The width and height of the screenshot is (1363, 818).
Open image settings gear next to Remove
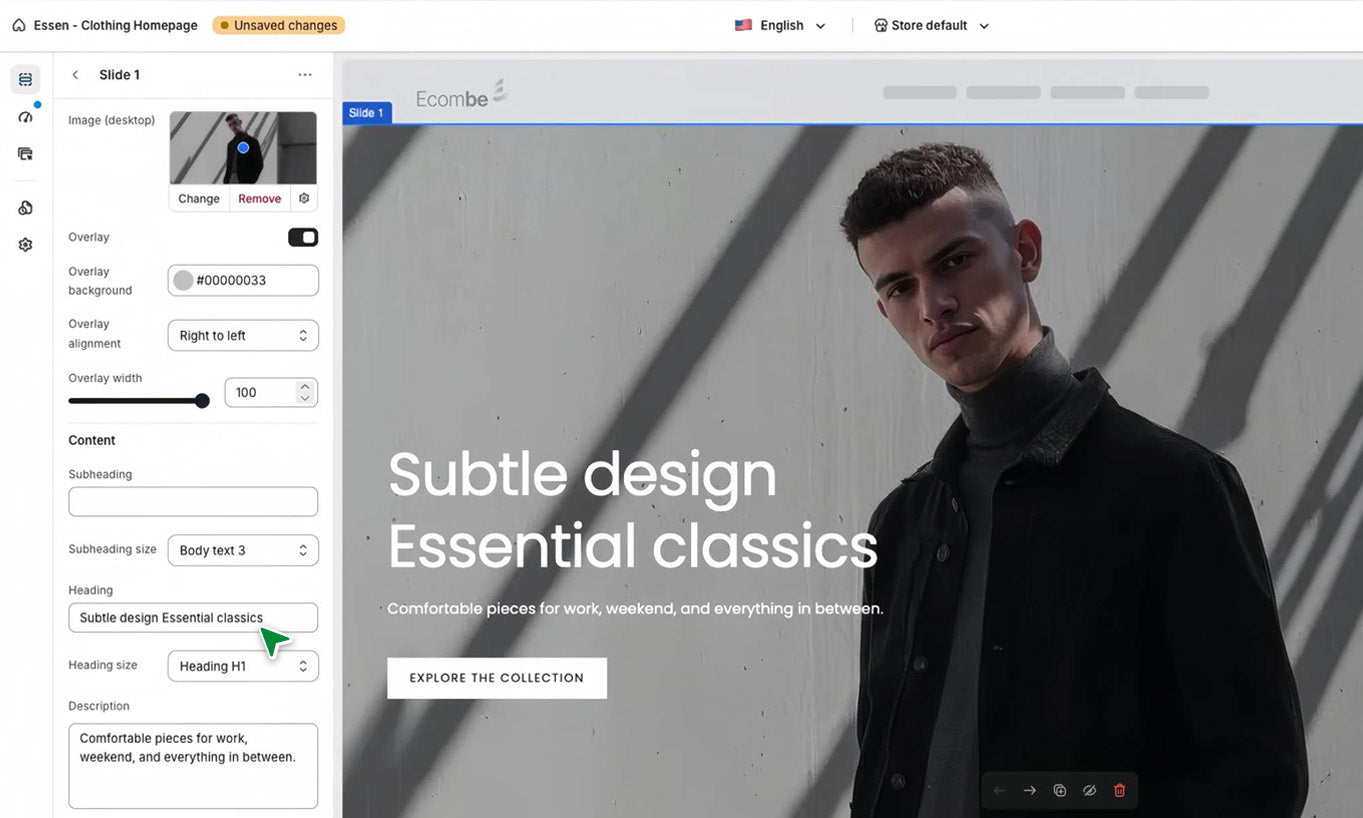click(304, 198)
